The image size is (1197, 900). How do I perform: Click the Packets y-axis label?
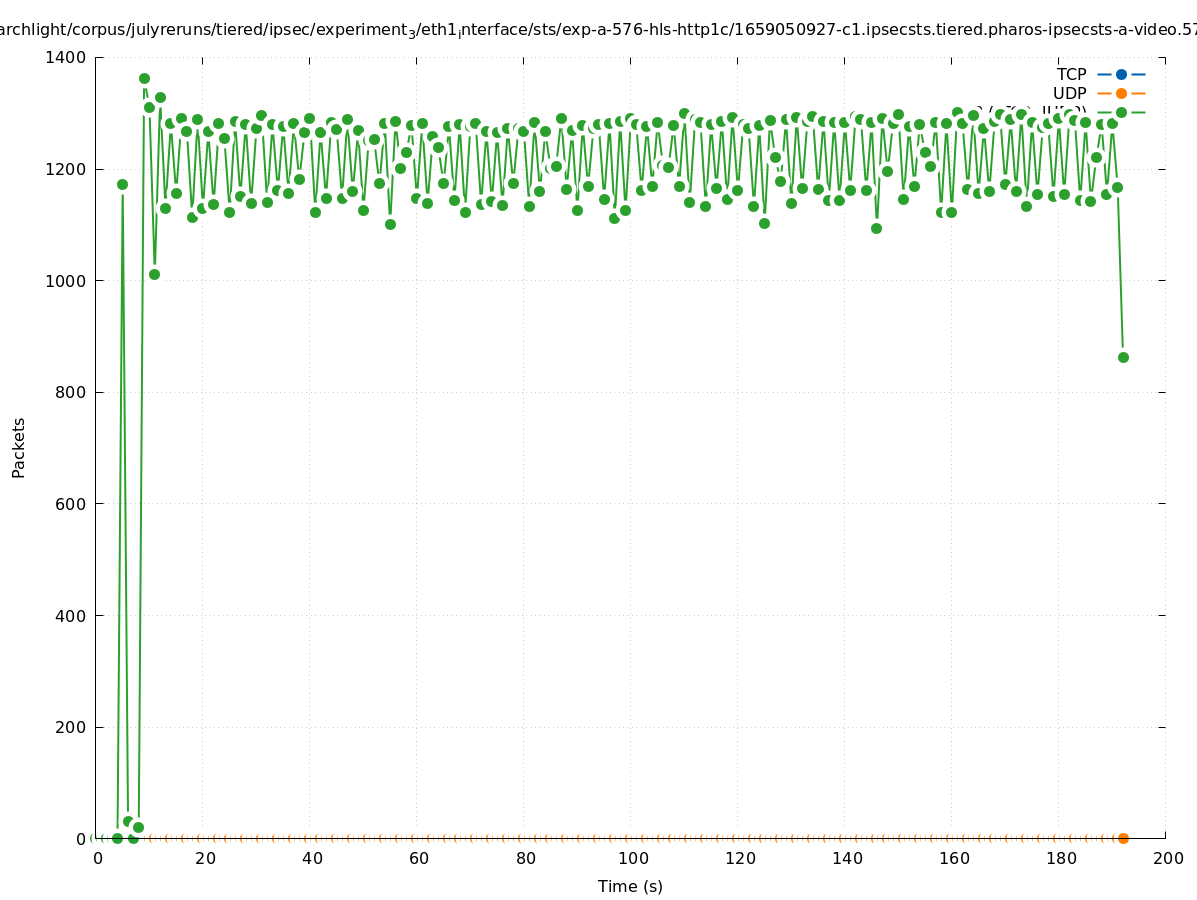click(19, 447)
